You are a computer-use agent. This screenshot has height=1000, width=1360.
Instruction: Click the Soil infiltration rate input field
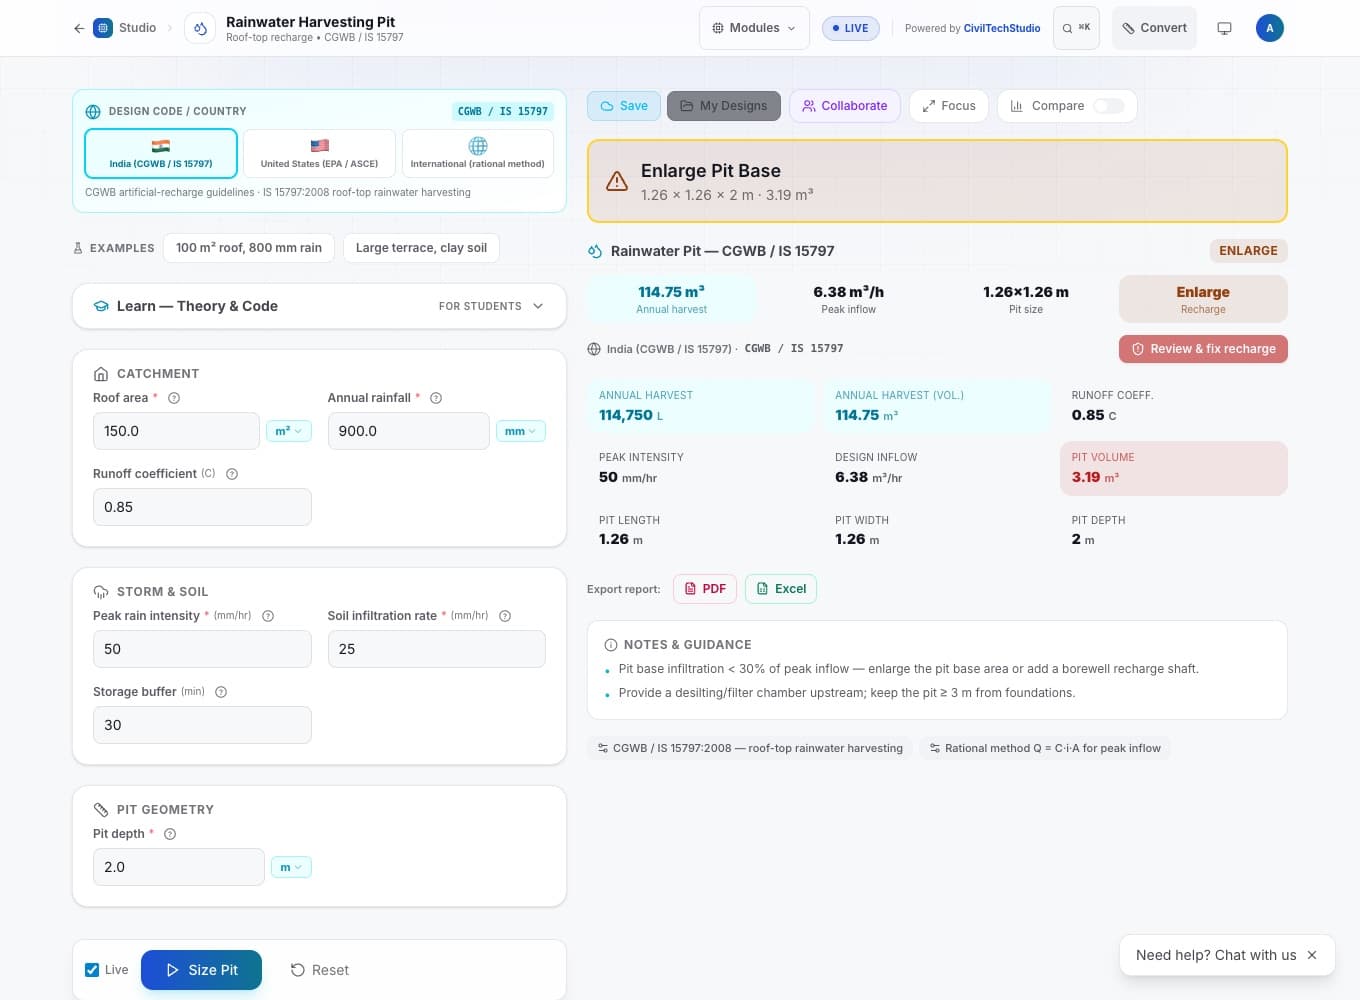[x=437, y=649]
